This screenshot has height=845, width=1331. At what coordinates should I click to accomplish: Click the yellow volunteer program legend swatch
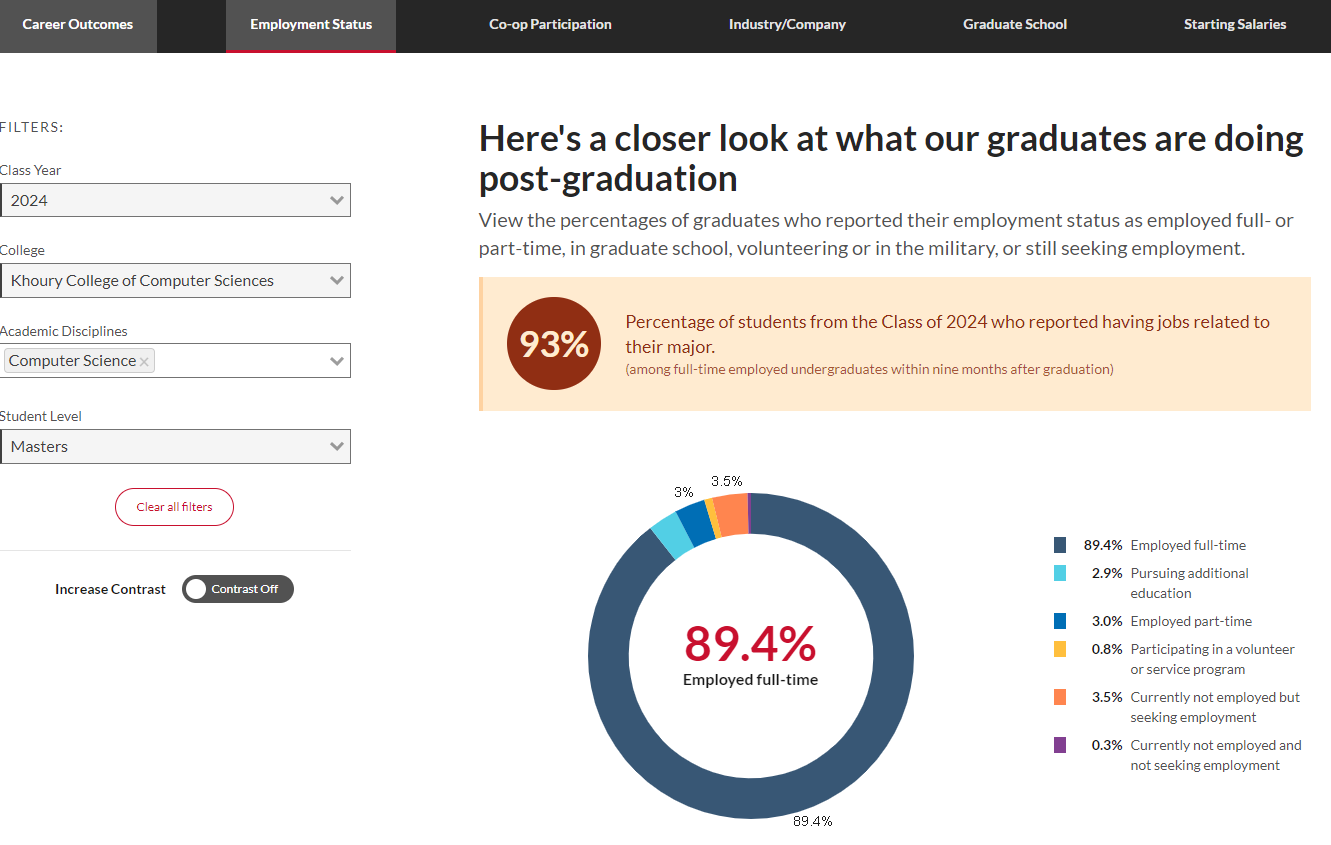[x=1059, y=649]
